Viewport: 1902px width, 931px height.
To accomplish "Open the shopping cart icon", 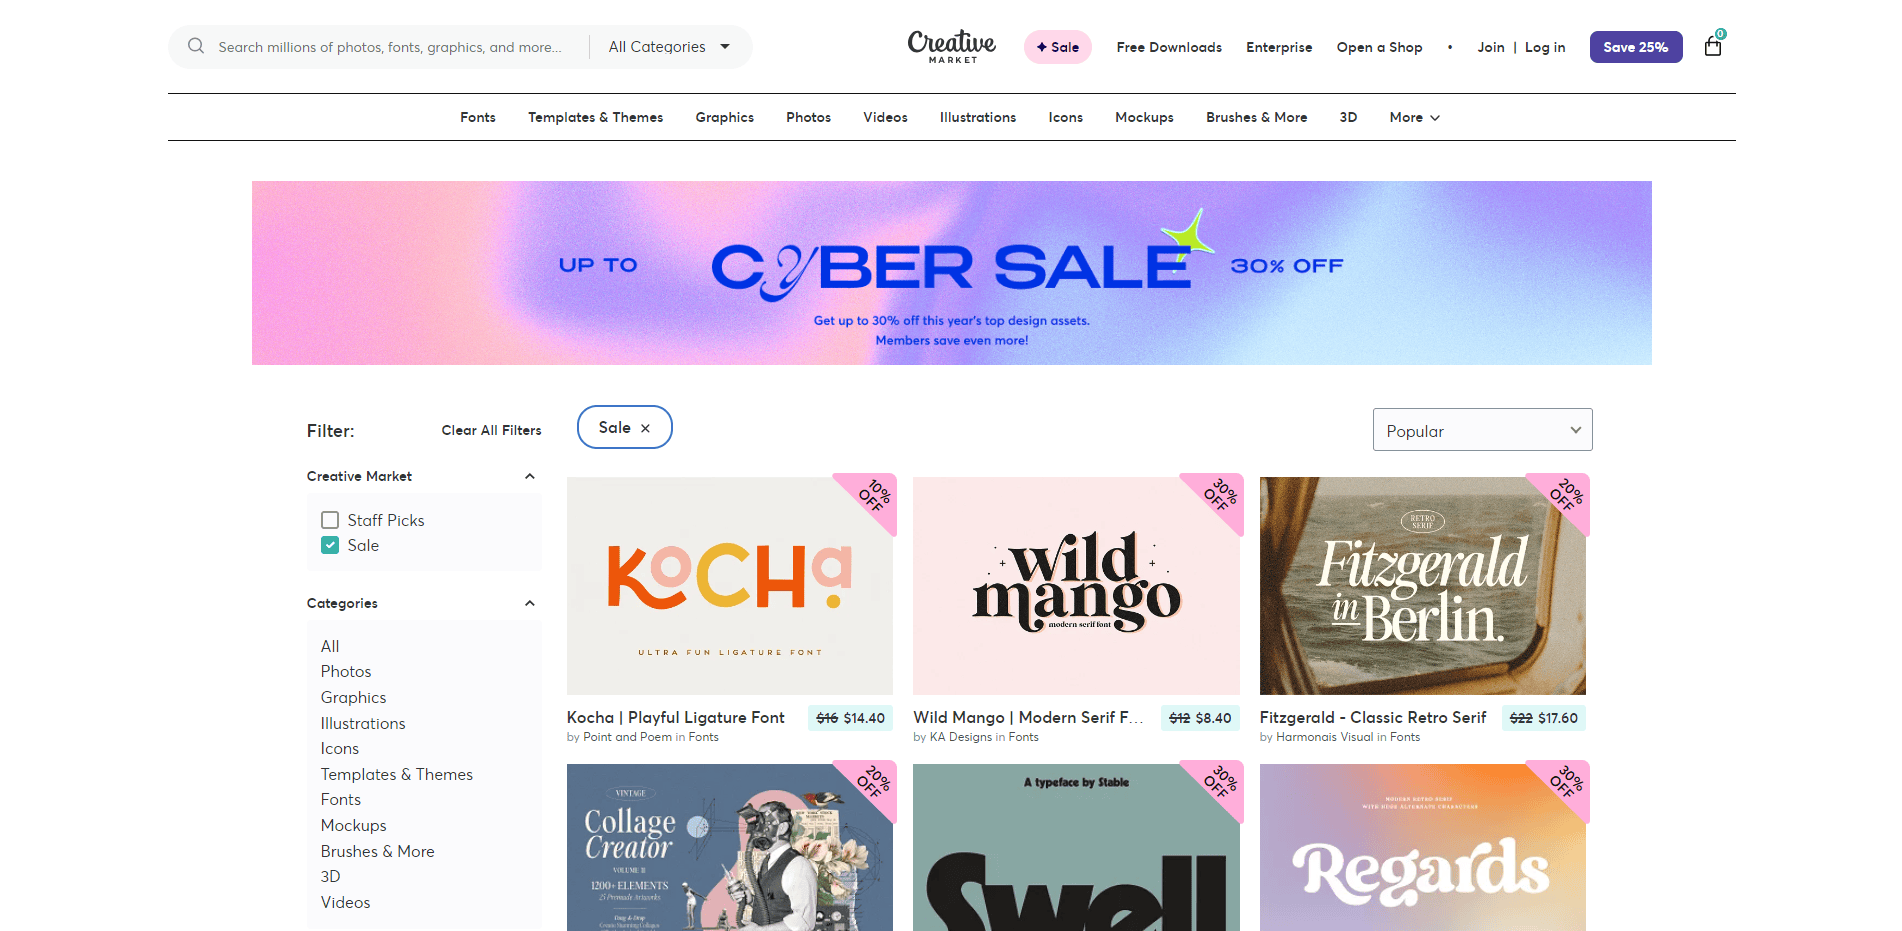I will click(x=1713, y=45).
